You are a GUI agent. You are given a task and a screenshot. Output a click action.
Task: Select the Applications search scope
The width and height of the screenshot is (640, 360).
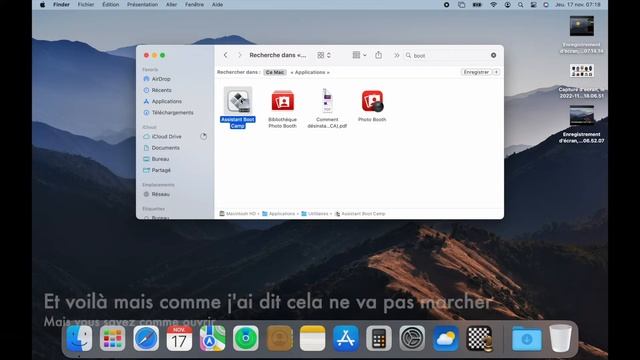pos(310,72)
